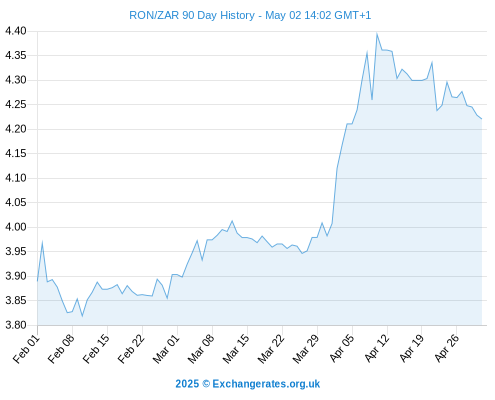495x400 pixels.
Task: Select the Feb 22 date label
Action: point(131,349)
